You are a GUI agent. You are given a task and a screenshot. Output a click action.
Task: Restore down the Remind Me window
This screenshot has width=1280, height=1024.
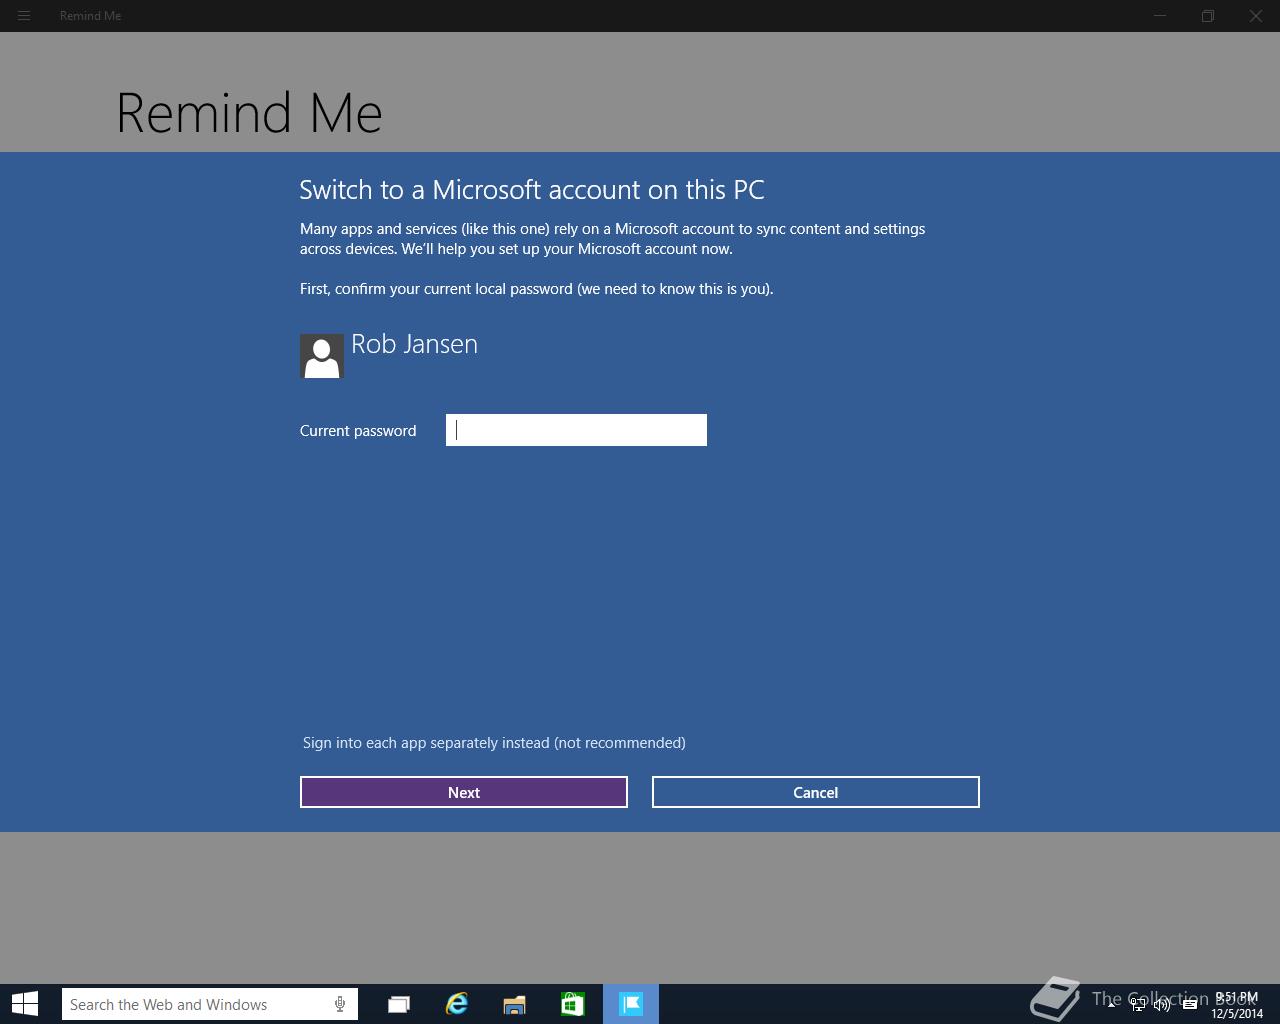coord(1208,16)
